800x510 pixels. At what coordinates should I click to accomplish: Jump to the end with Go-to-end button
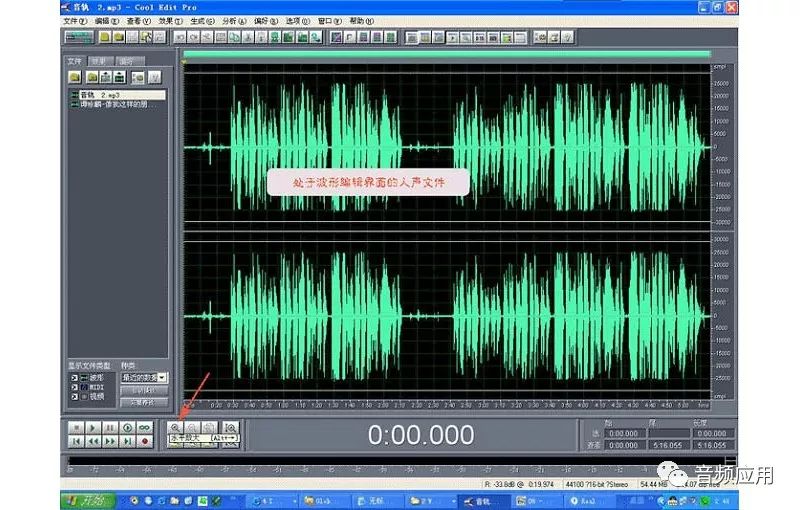pyautogui.click(x=128, y=442)
